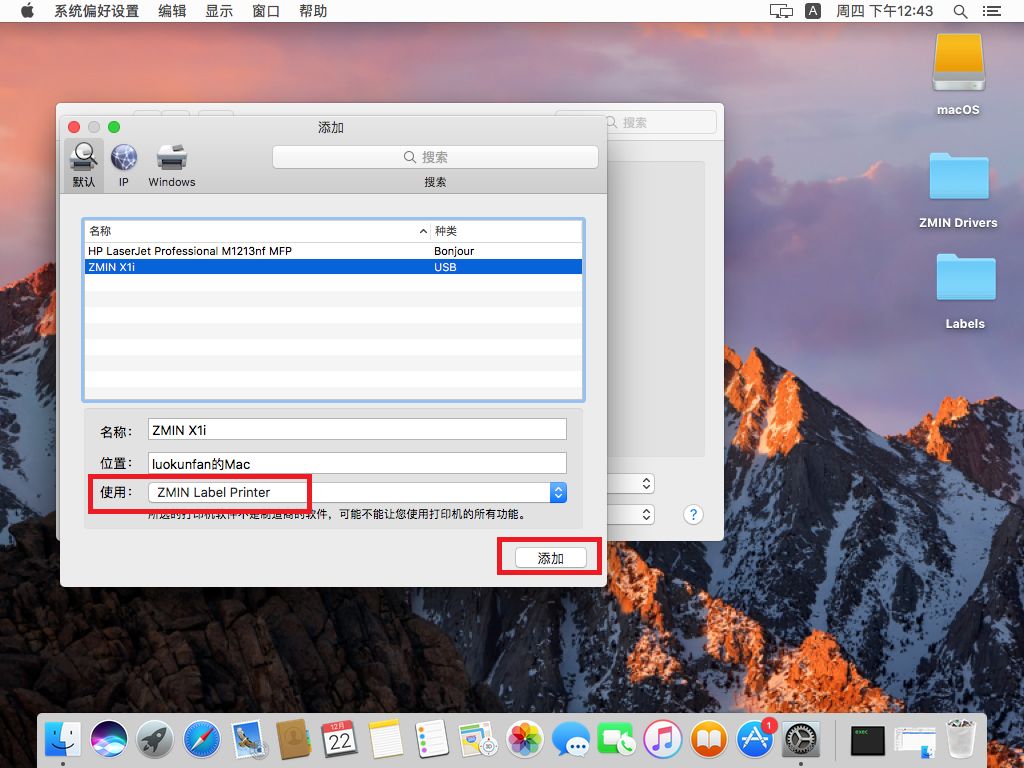Open the minimized window thumbnail in Dock
The image size is (1024, 768).
tap(915, 741)
